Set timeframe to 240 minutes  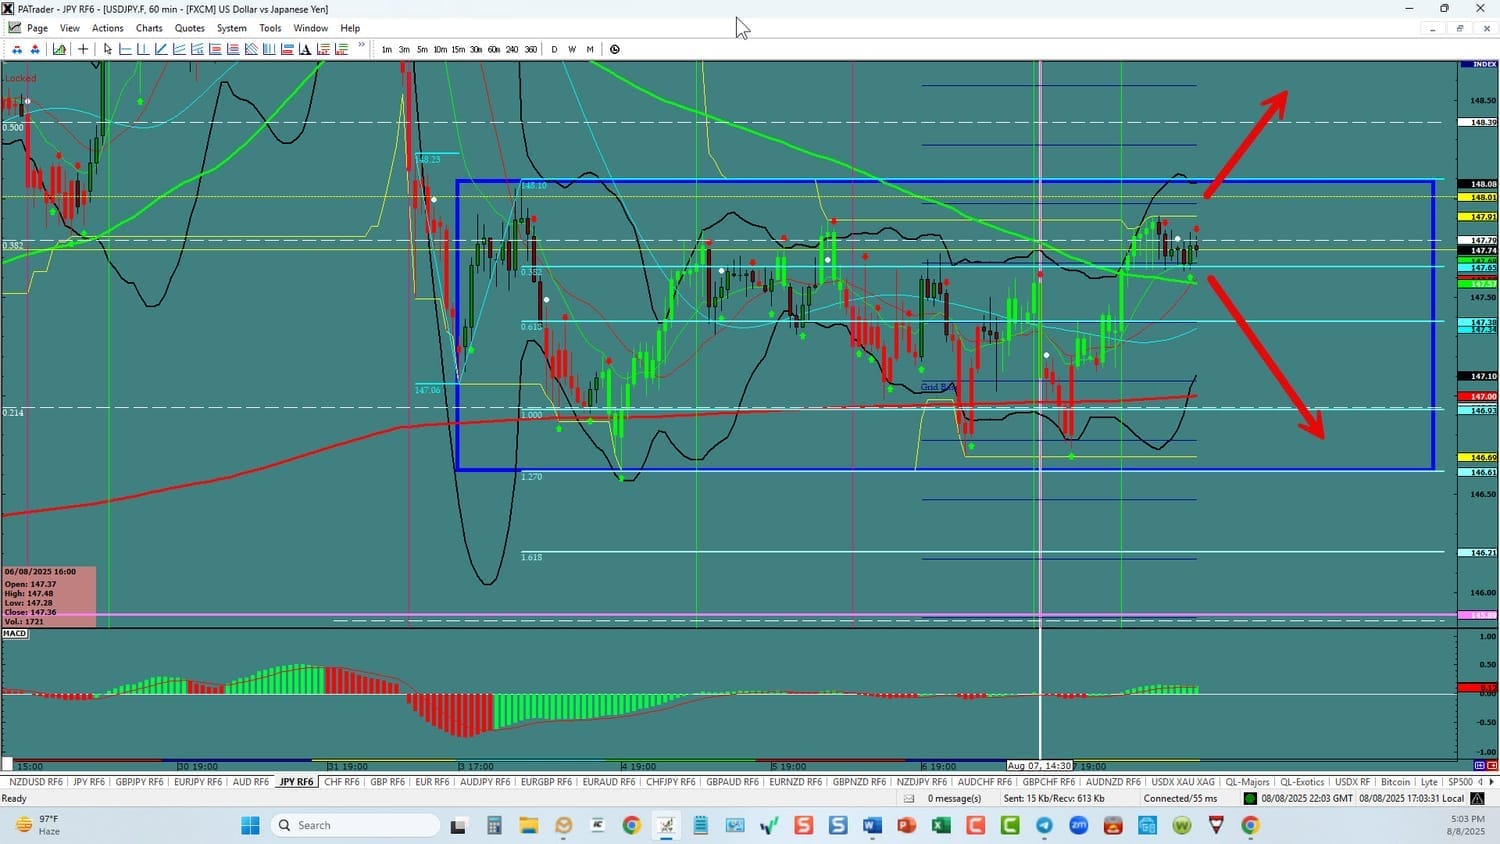point(512,49)
